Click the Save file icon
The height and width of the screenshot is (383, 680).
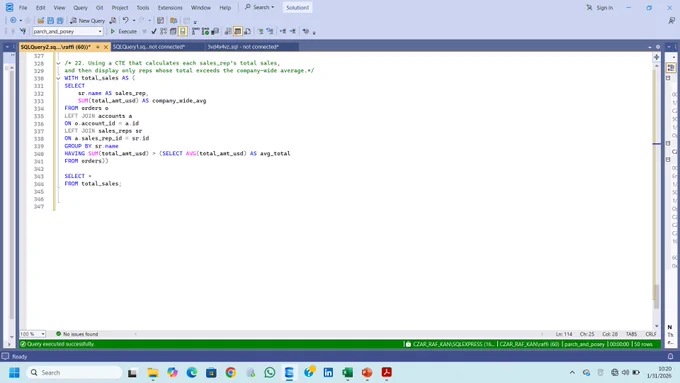[50, 20]
